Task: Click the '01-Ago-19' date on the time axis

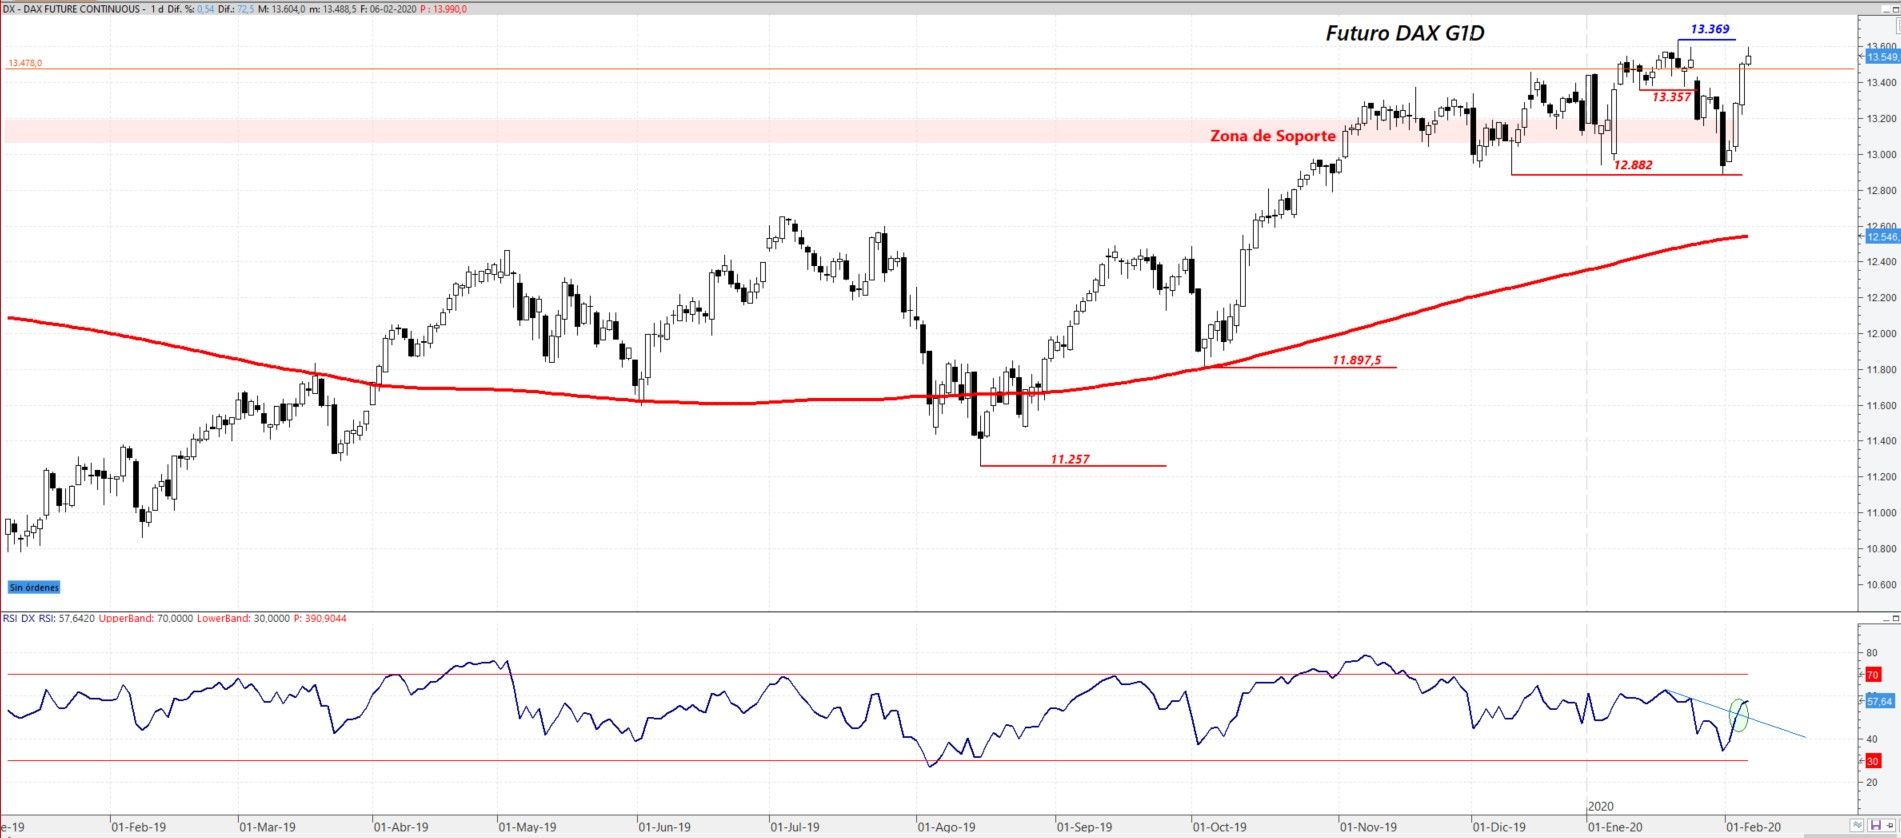Action: 946,827
